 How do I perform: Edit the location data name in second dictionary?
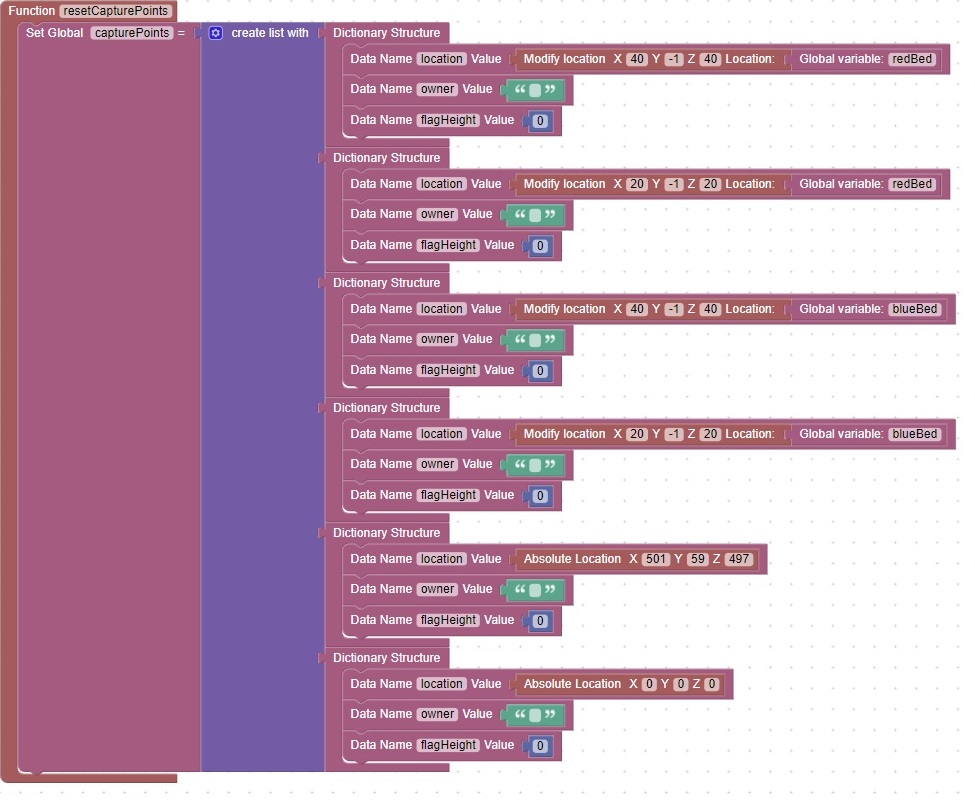[x=441, y=184]
